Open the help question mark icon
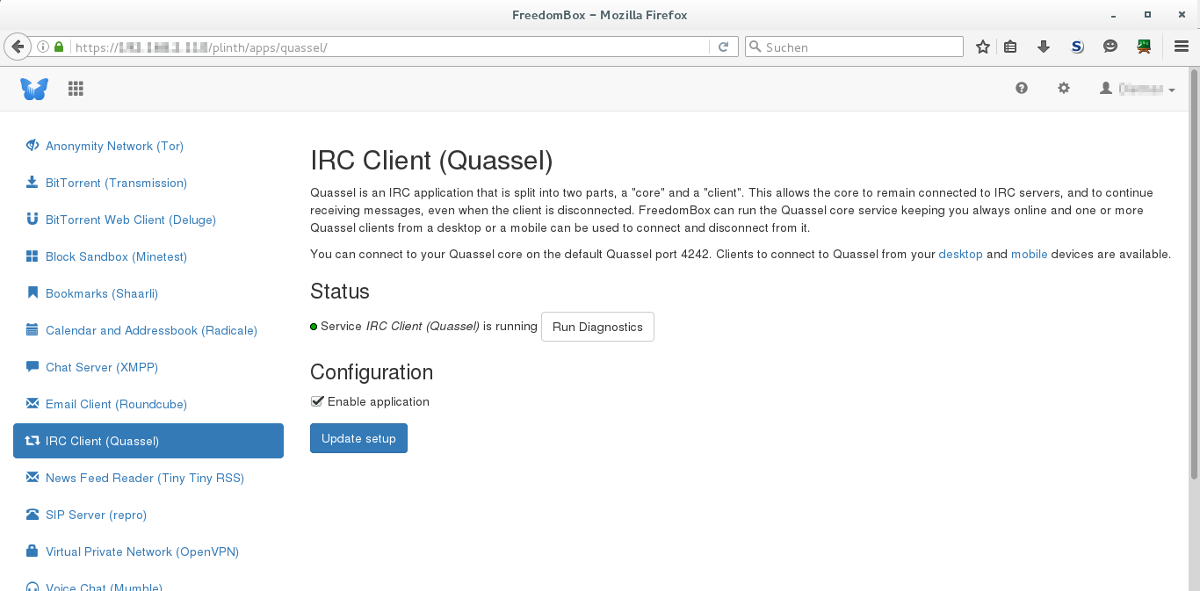 click(x=1021, y=88)
